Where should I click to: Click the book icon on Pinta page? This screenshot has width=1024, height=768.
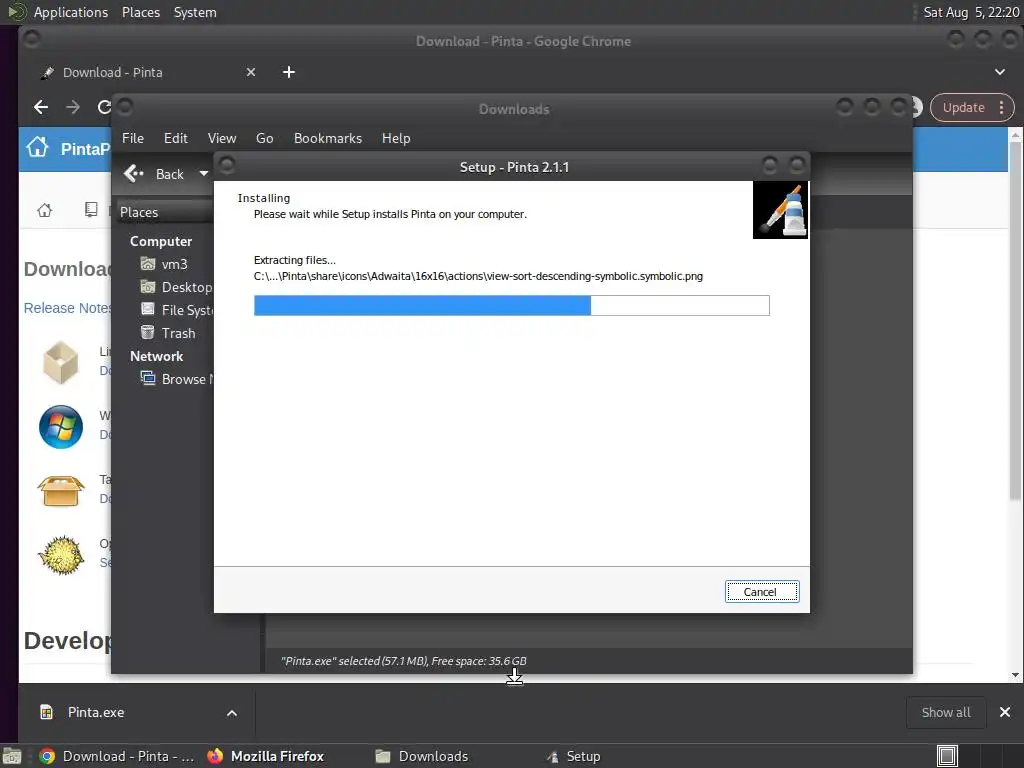coord(91,210)
